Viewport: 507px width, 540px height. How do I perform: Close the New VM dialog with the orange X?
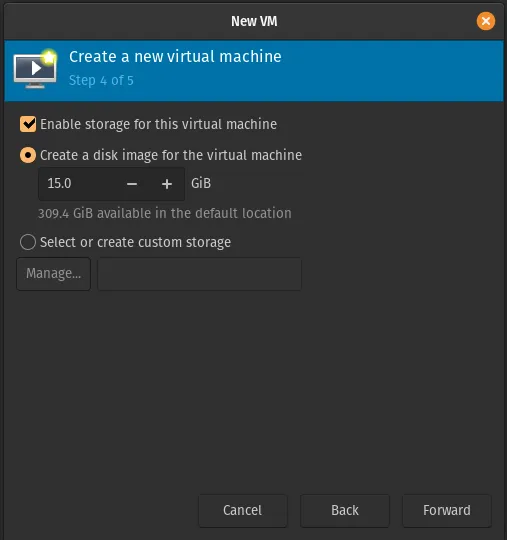[x=486, y=21]
